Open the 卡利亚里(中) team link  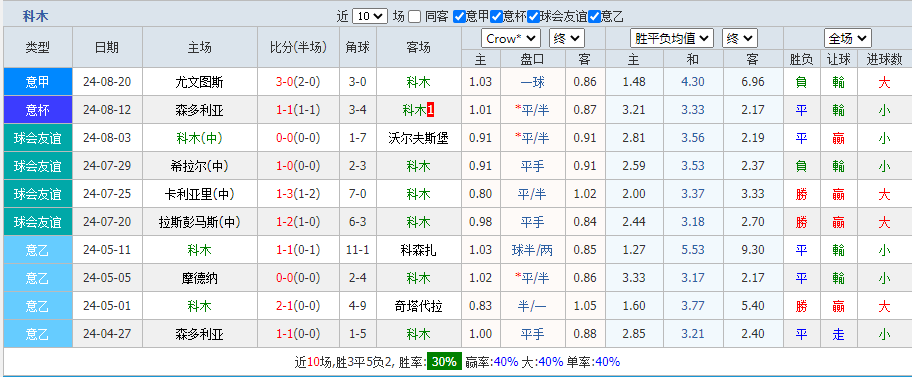point(200,194)
